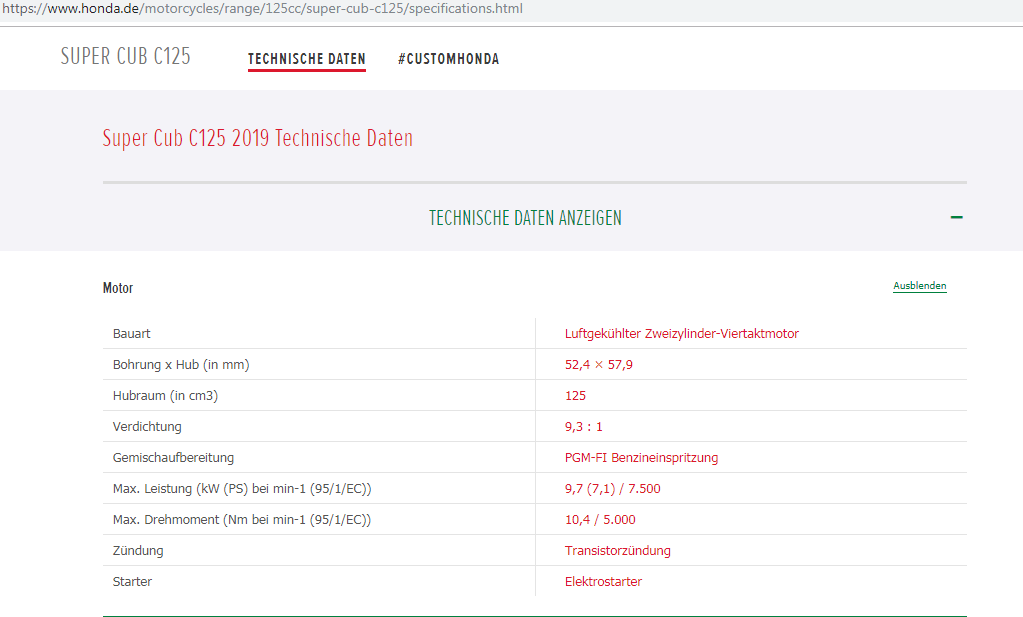Viewport: 1023px width, 617px height.
Task: Click the Ausblenden link for Motor
Action: 919,286
